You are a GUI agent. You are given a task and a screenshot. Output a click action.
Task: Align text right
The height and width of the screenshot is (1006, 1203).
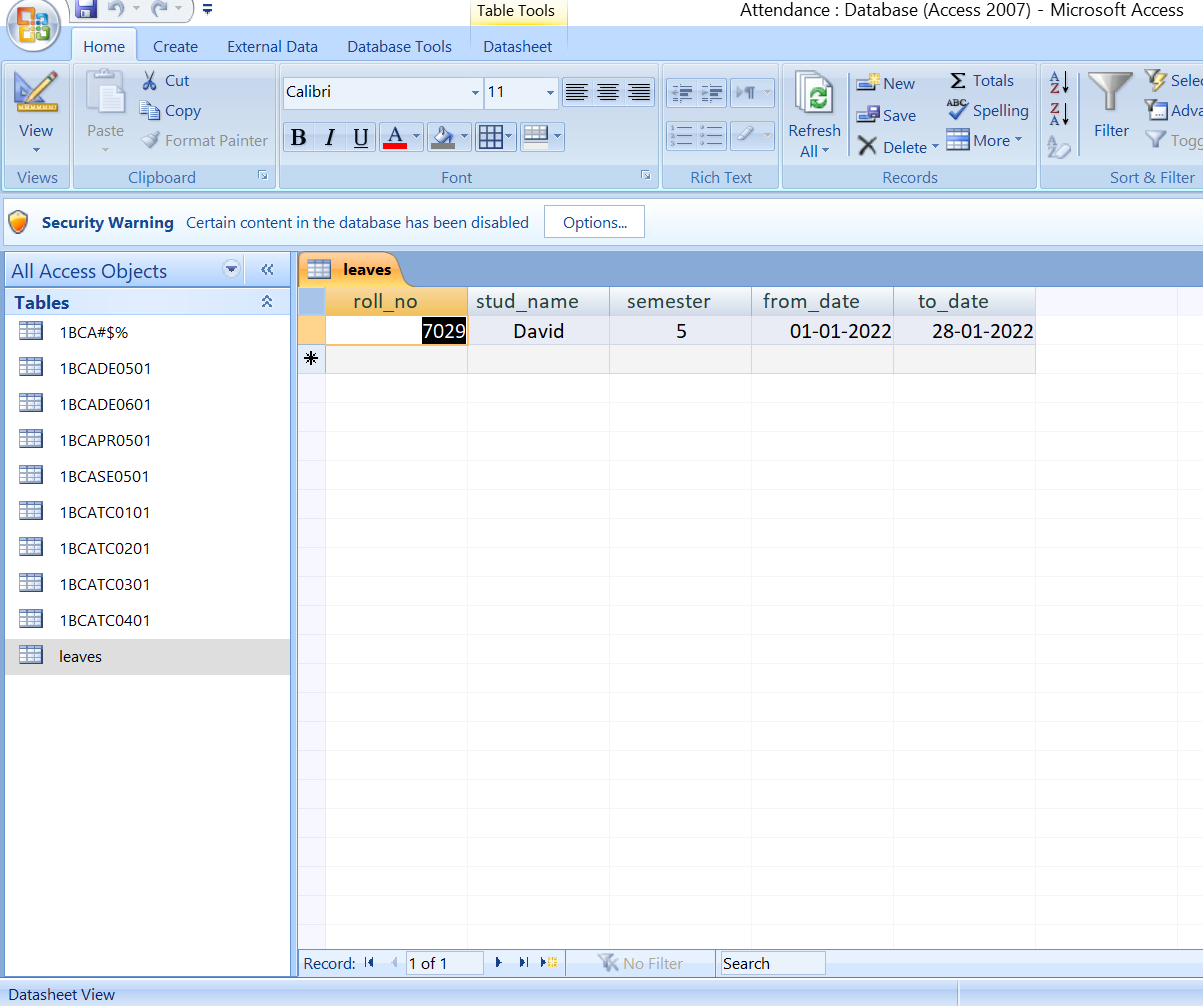pyautogui.click(x=639, y=93)
